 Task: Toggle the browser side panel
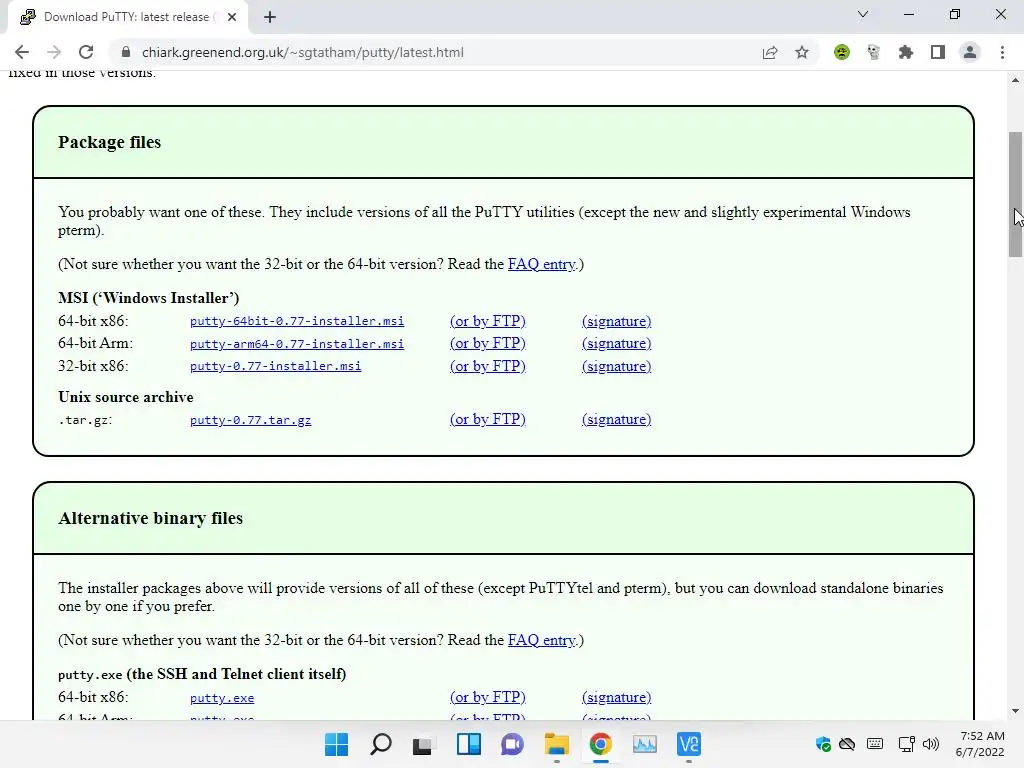tap(938, 52)
